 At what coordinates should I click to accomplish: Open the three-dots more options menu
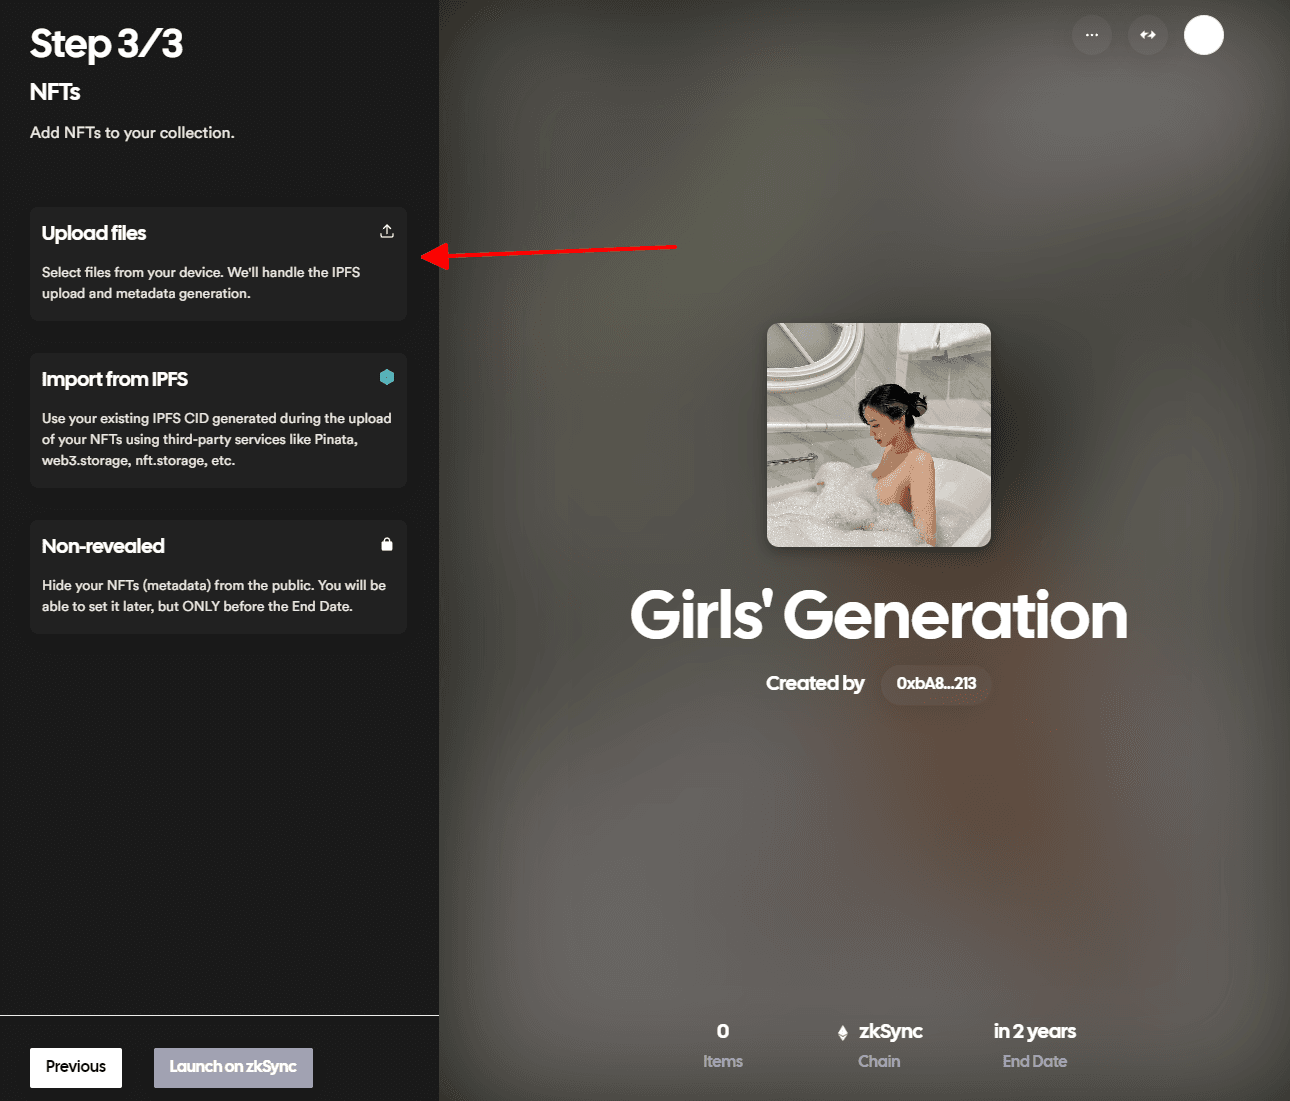[x=1092, y=35]
